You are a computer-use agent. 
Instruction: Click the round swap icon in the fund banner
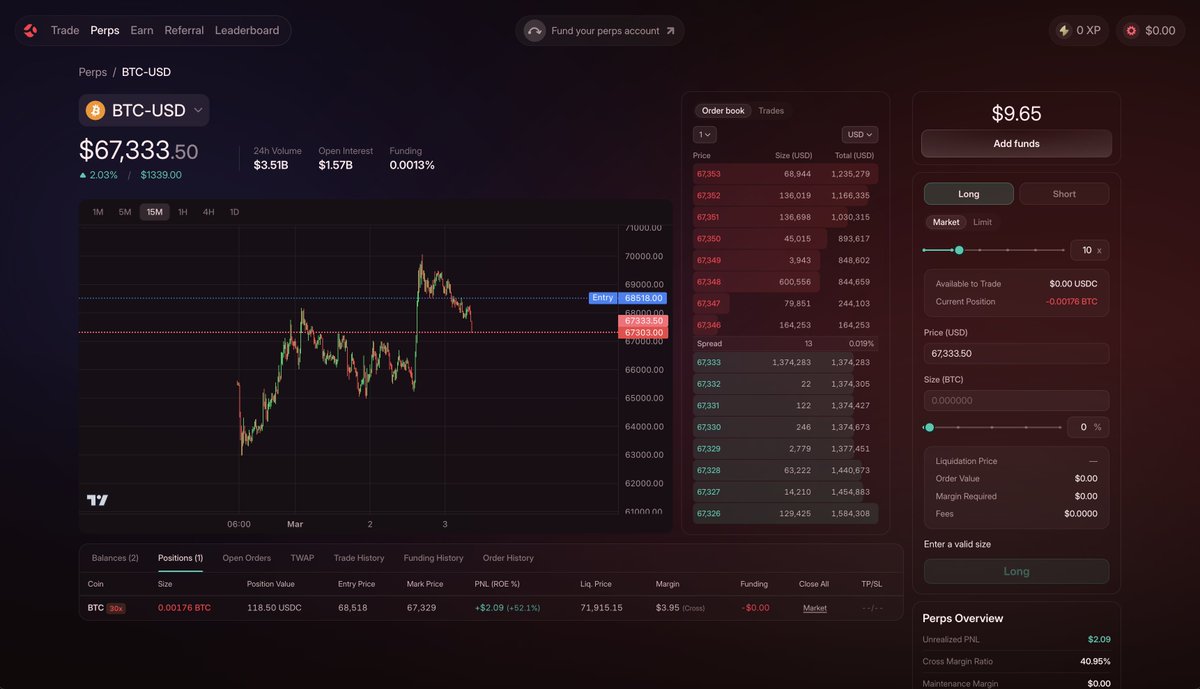coord(535,31)
